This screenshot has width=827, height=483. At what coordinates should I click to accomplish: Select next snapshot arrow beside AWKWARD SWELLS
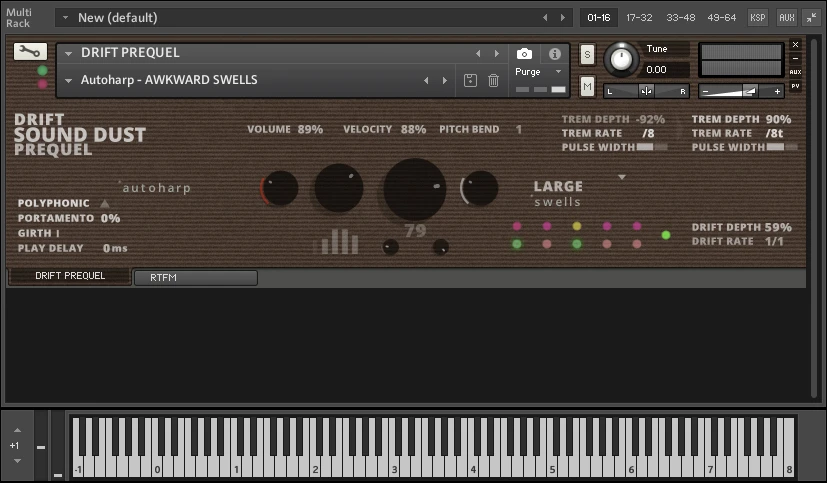click(445, 81)
